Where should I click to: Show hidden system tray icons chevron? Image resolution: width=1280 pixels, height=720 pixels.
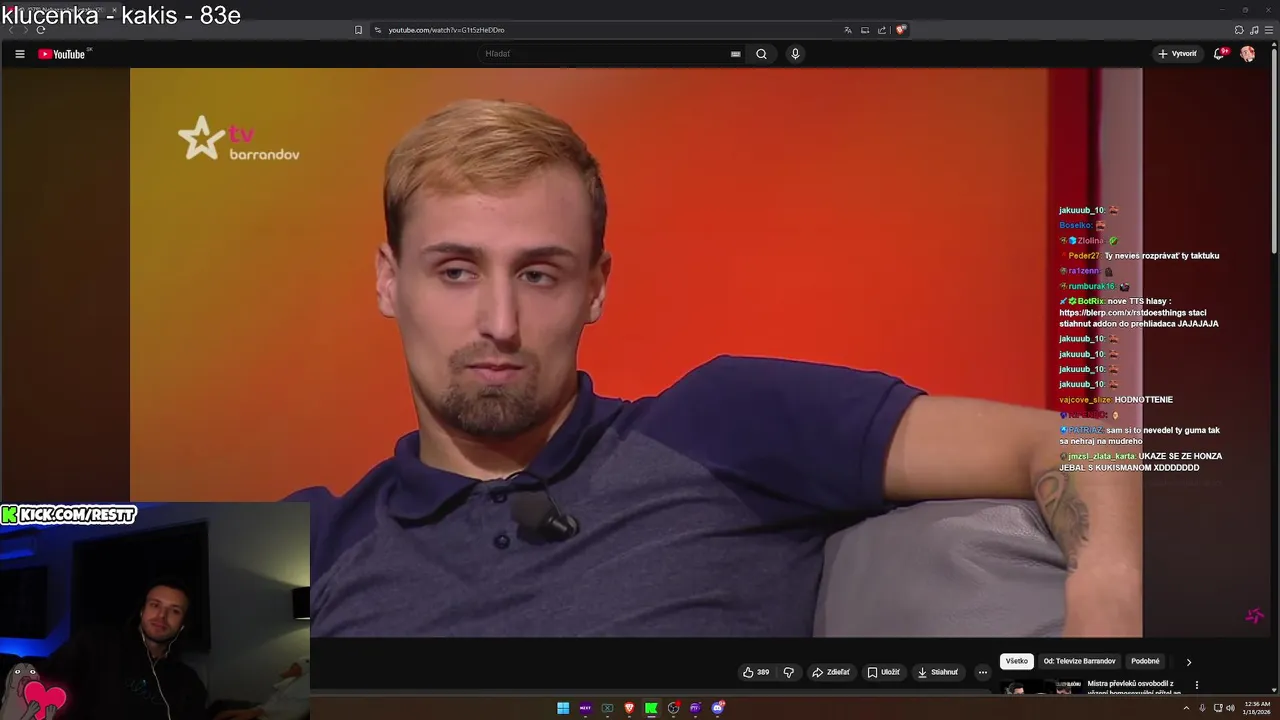pos(1187,708)
